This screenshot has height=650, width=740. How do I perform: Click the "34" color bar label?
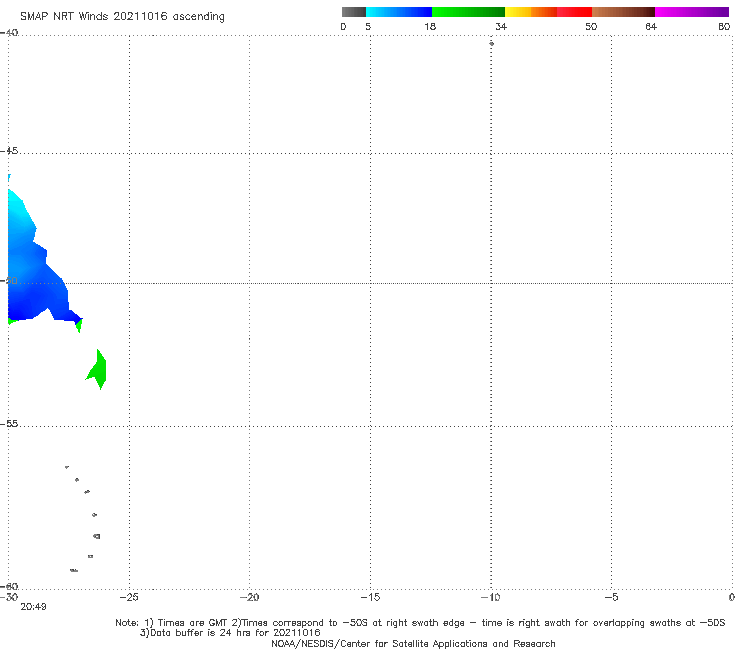[501, 26]
